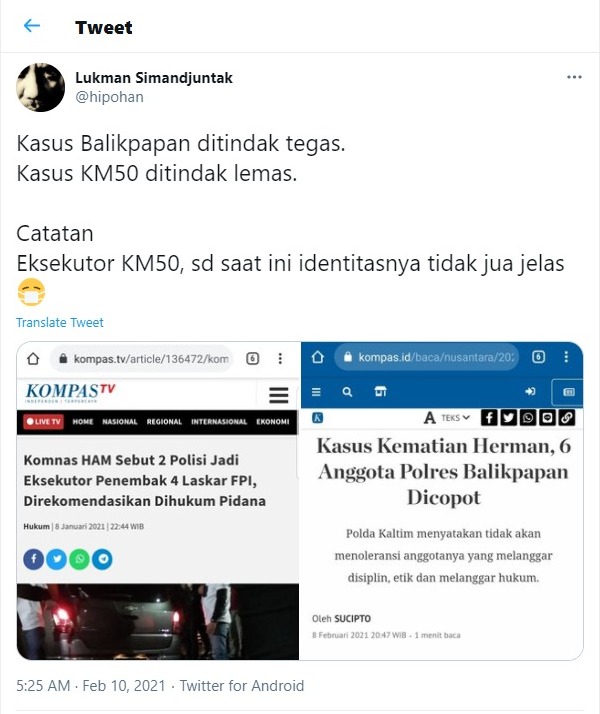Viewport: 600px width, 714px height.
Task: Open Lukman Simandjuntak display name
Action: click(x=154, y=78)
